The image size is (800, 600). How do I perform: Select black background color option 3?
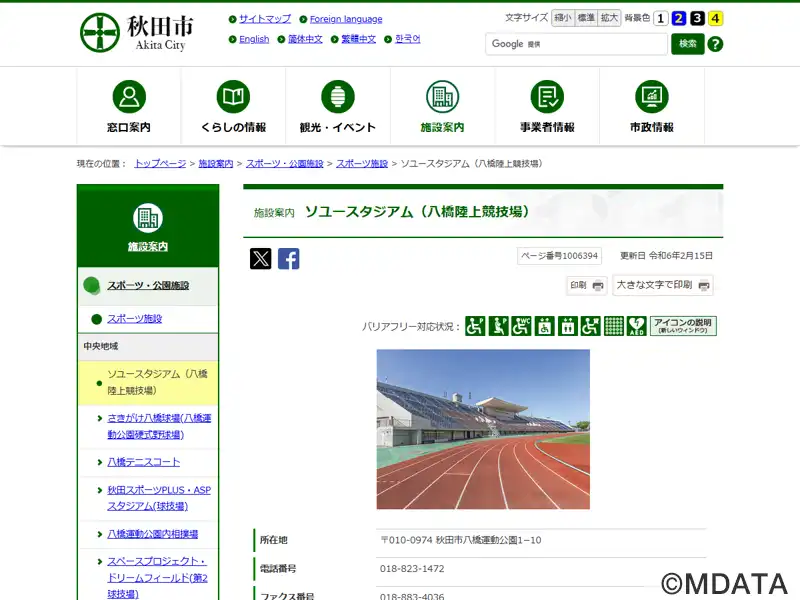tap(697, 18)
